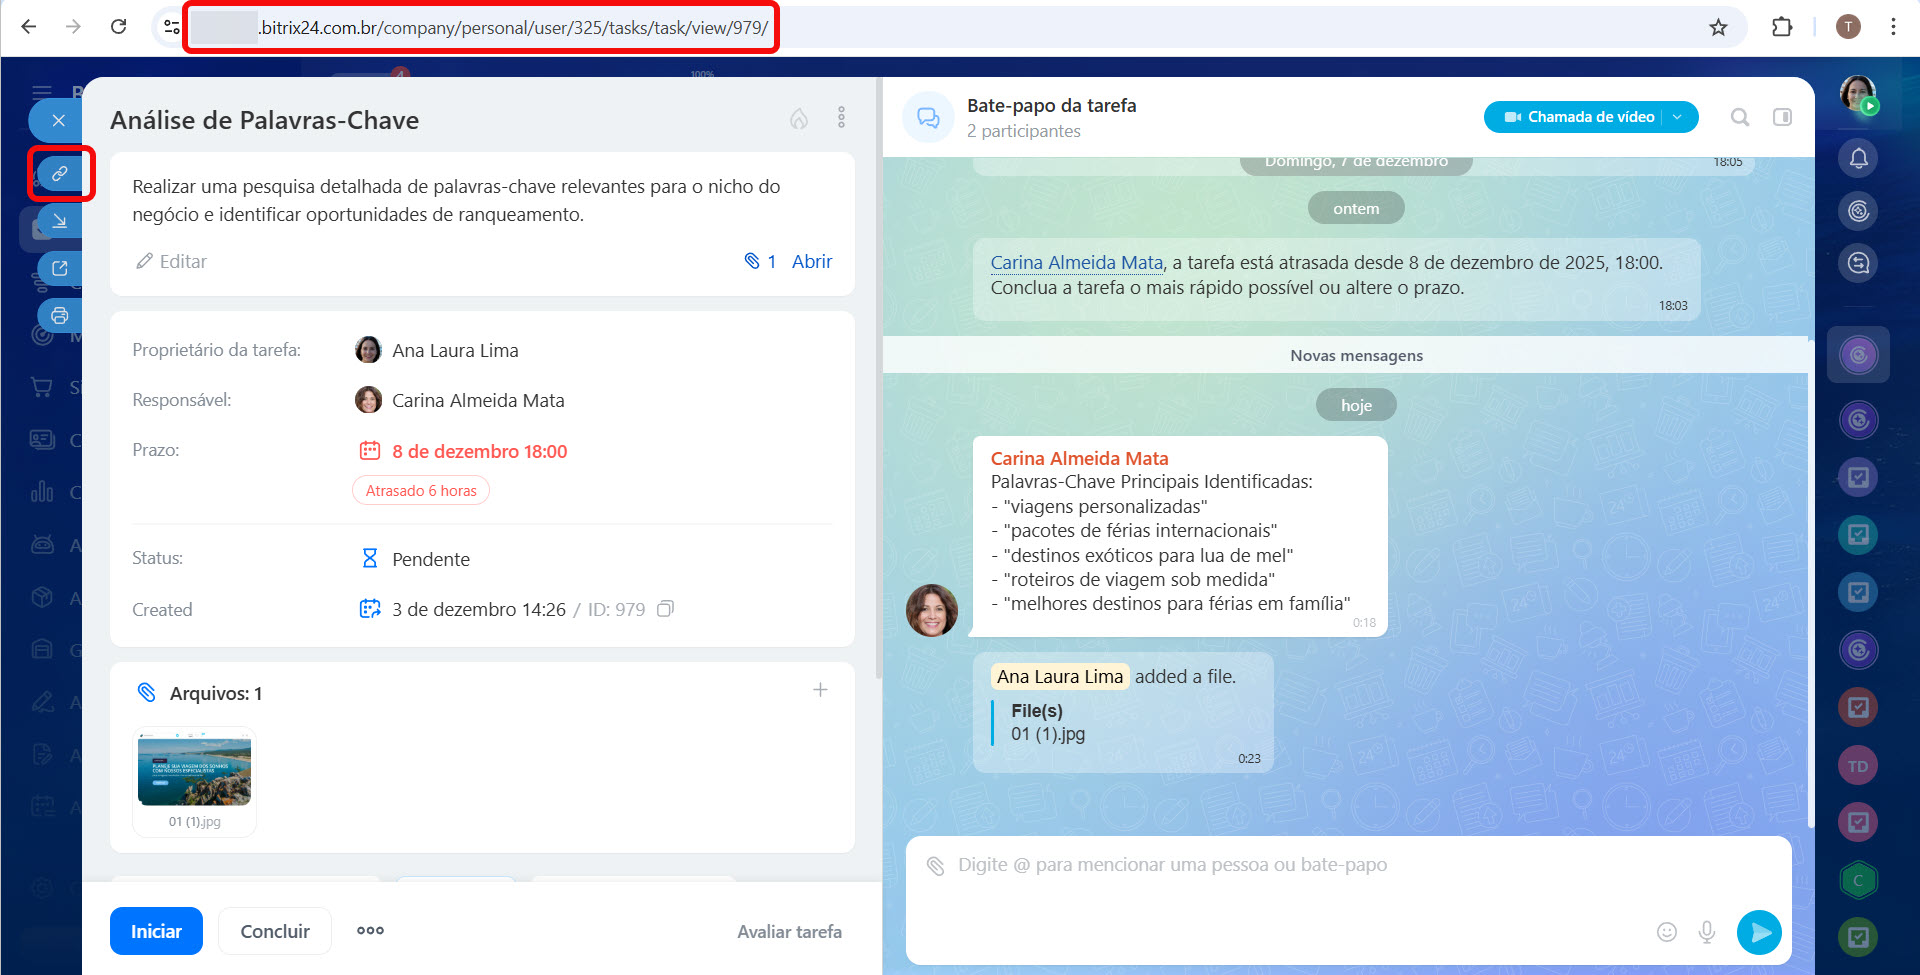Copy the task ID 979
The height and width of the screenshot is (975, 1920).
tap(665, 609)
